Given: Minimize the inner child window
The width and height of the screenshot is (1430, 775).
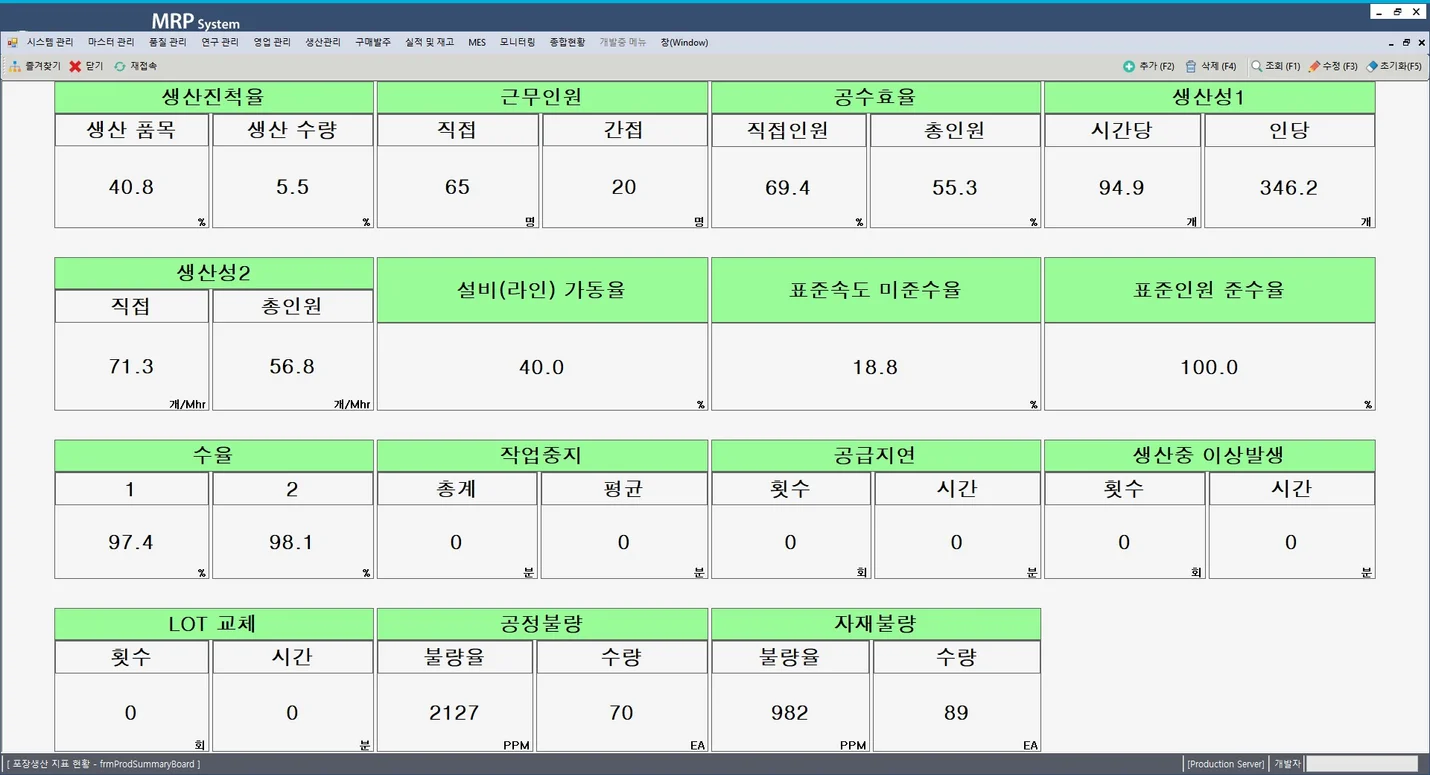Looking at the screenshot, I should (1391, 43).
